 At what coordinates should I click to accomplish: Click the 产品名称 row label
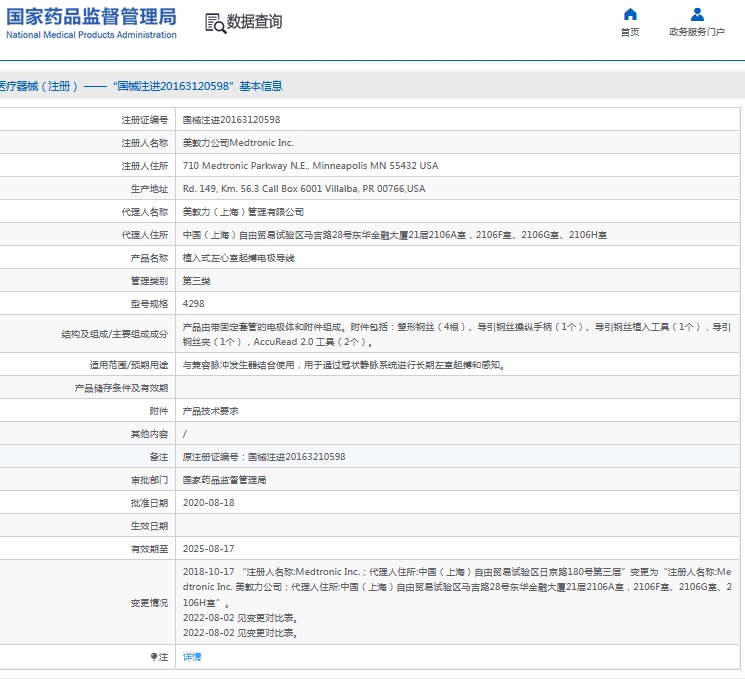tap(149, 258)
